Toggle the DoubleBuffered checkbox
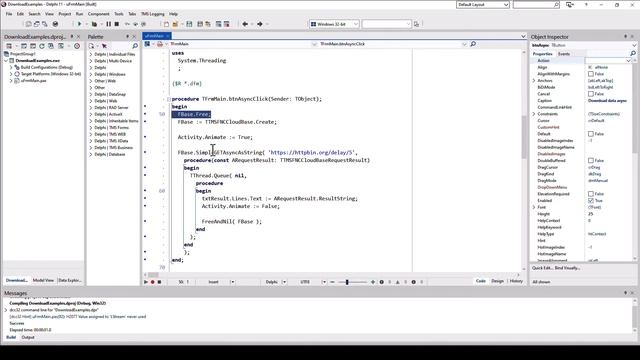 [x=591, y=160]
